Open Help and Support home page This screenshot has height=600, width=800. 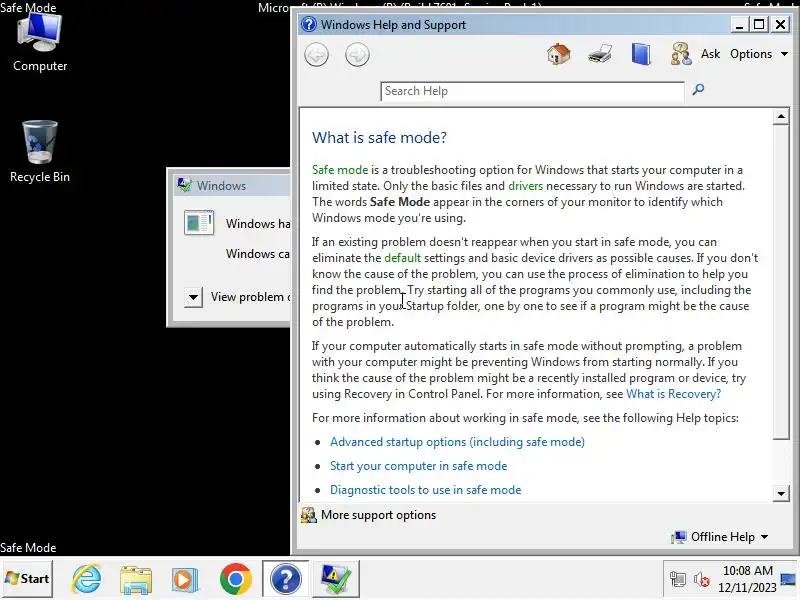click(559, 54)
